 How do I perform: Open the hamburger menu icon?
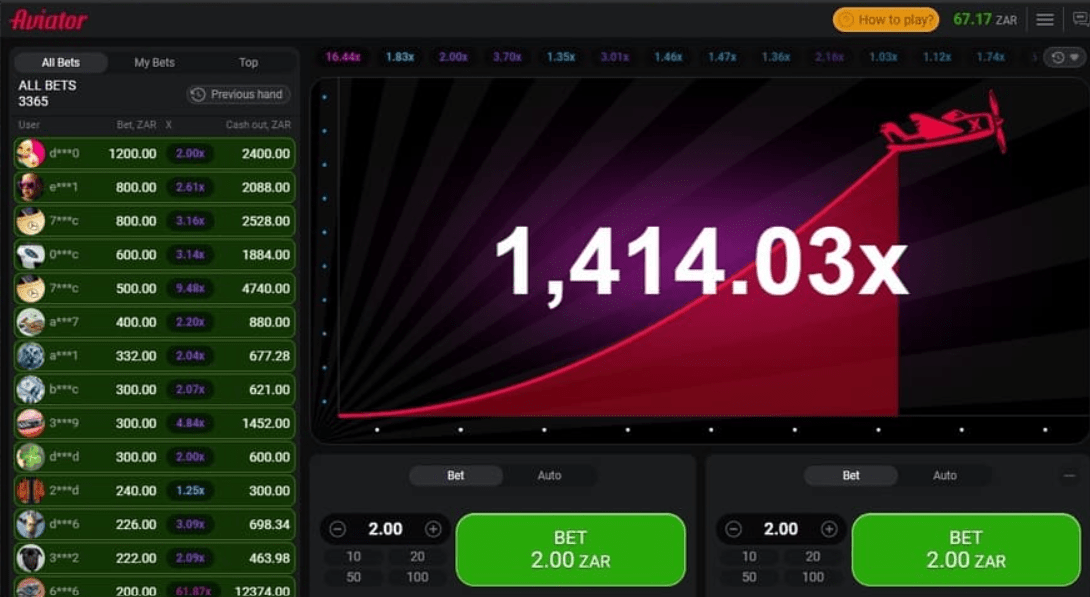click(x=1045, y=19)
